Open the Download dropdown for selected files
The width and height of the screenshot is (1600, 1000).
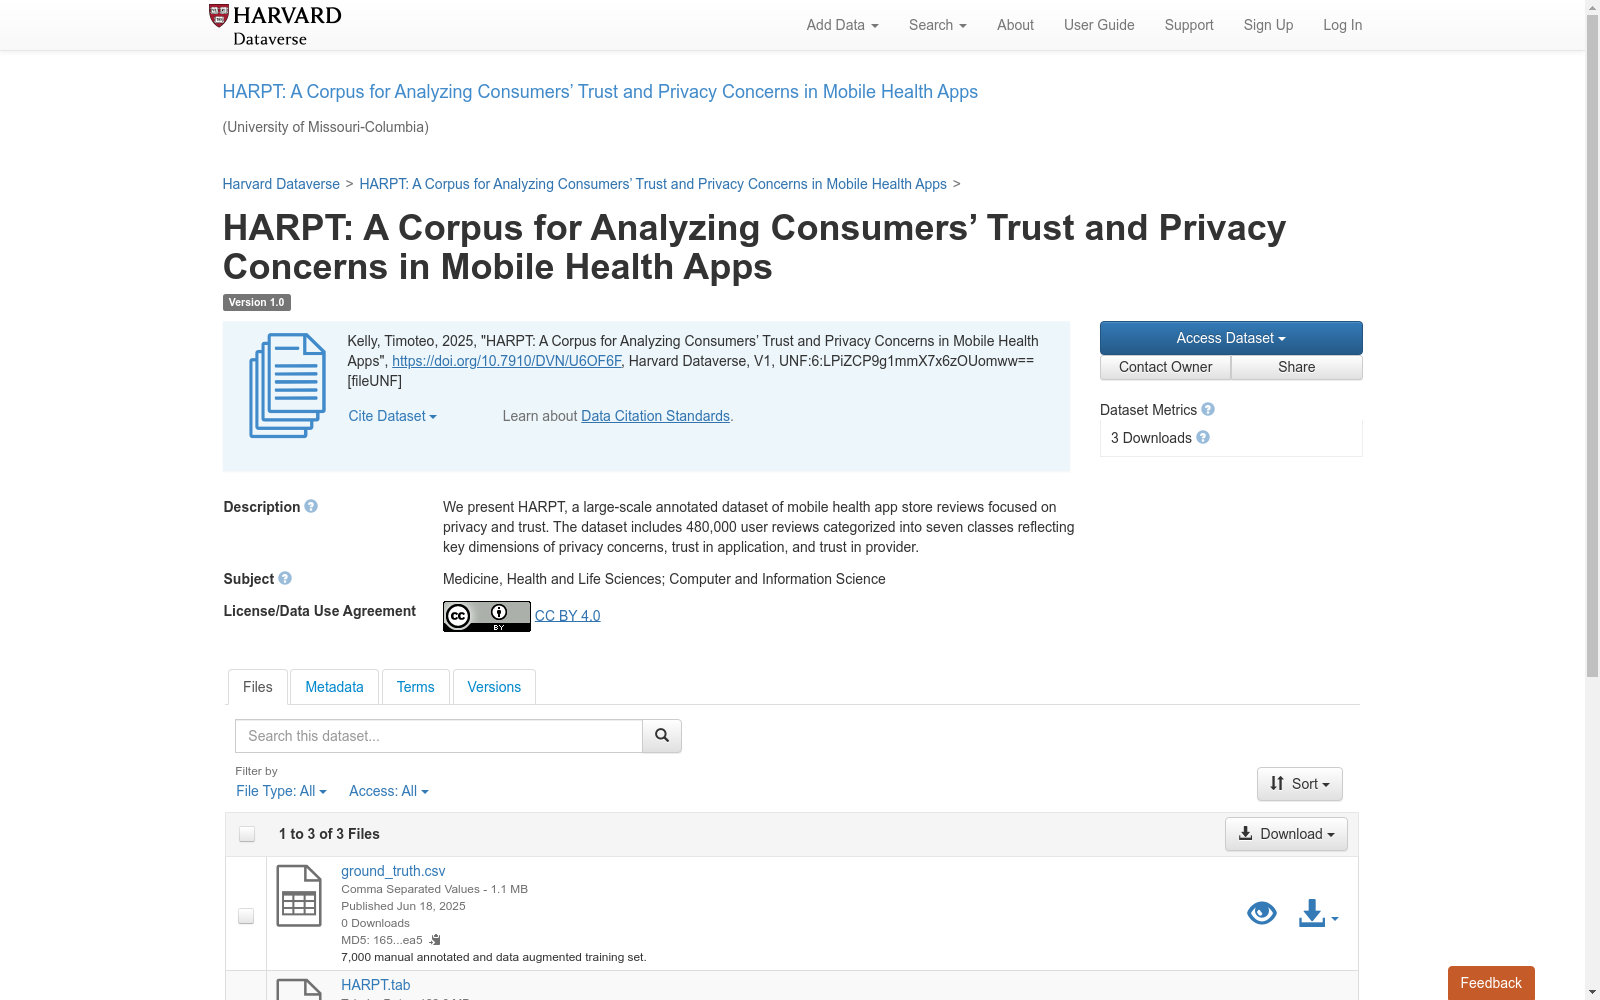[1286, 834]
